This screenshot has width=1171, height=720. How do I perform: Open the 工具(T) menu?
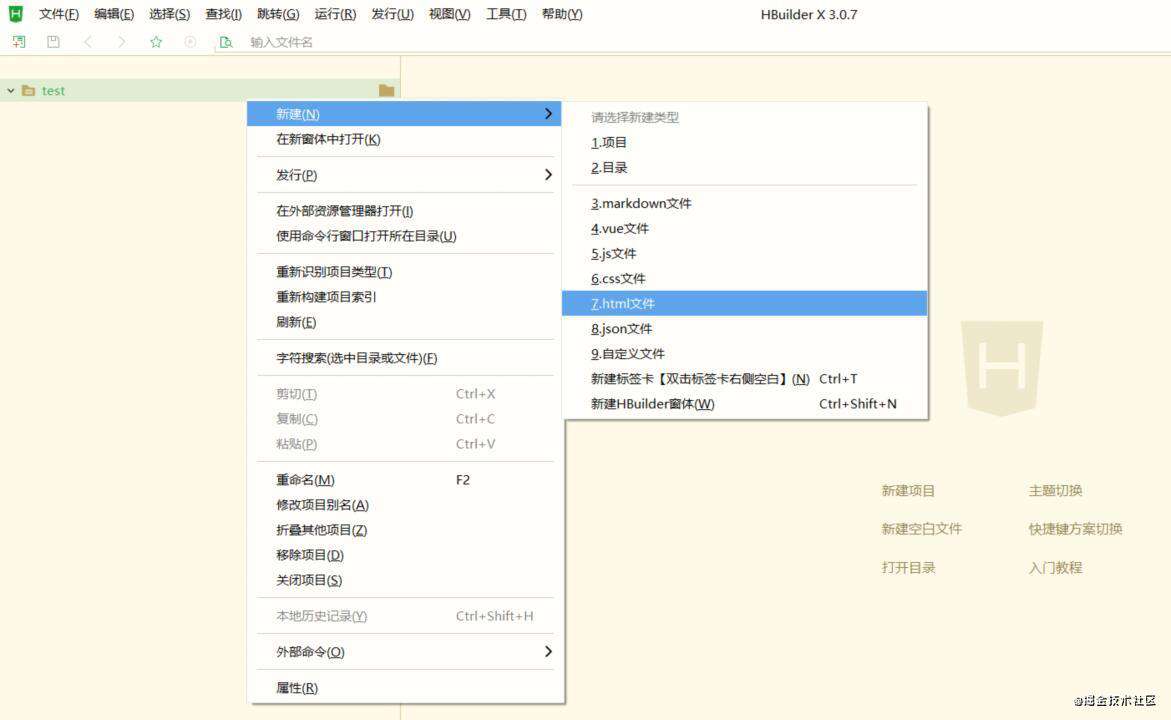pos(506,14)
